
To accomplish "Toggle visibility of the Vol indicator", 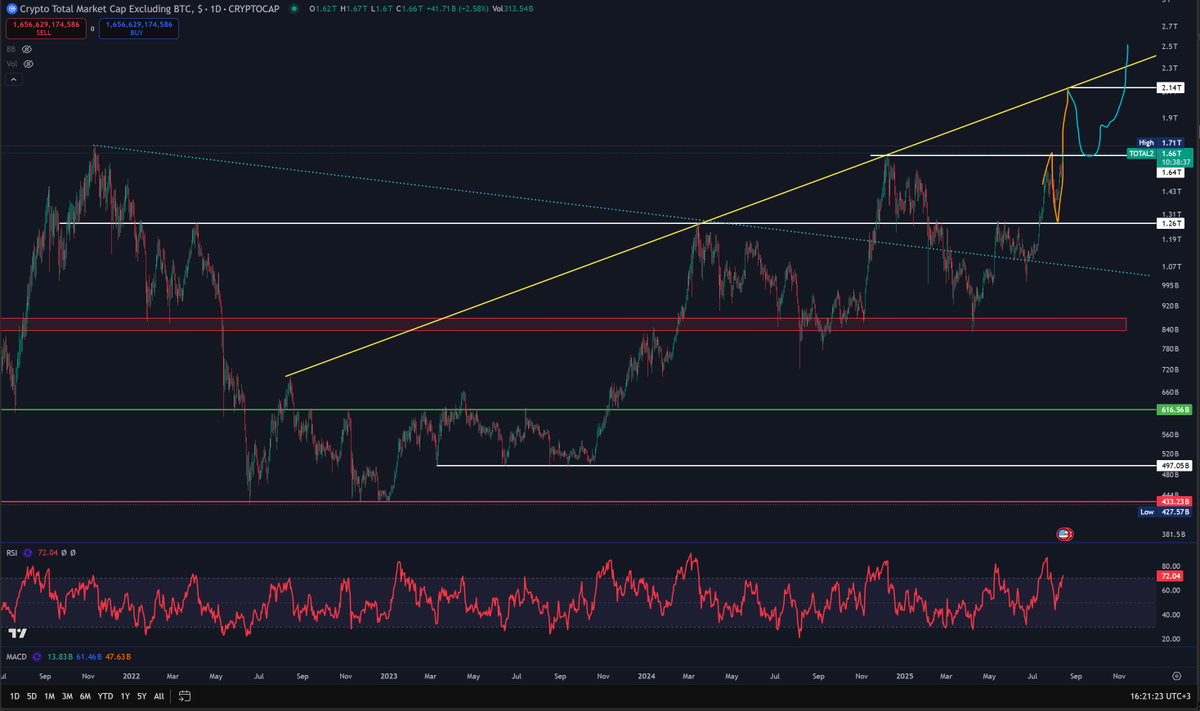I will point(28,64).
